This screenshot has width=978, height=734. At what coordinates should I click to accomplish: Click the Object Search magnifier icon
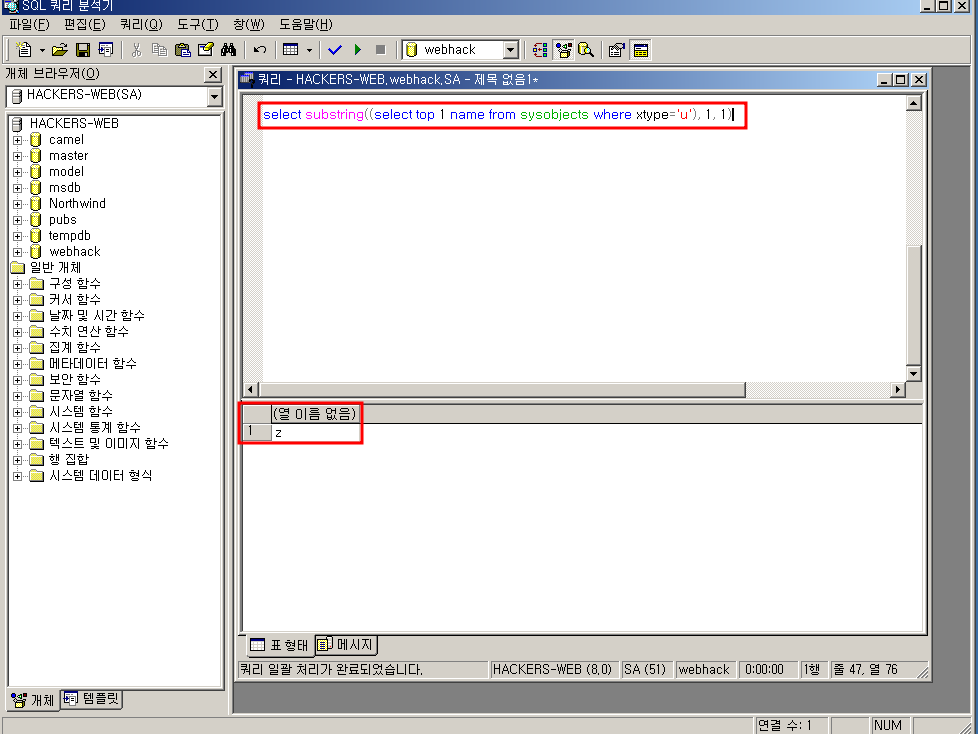point(586,50)
